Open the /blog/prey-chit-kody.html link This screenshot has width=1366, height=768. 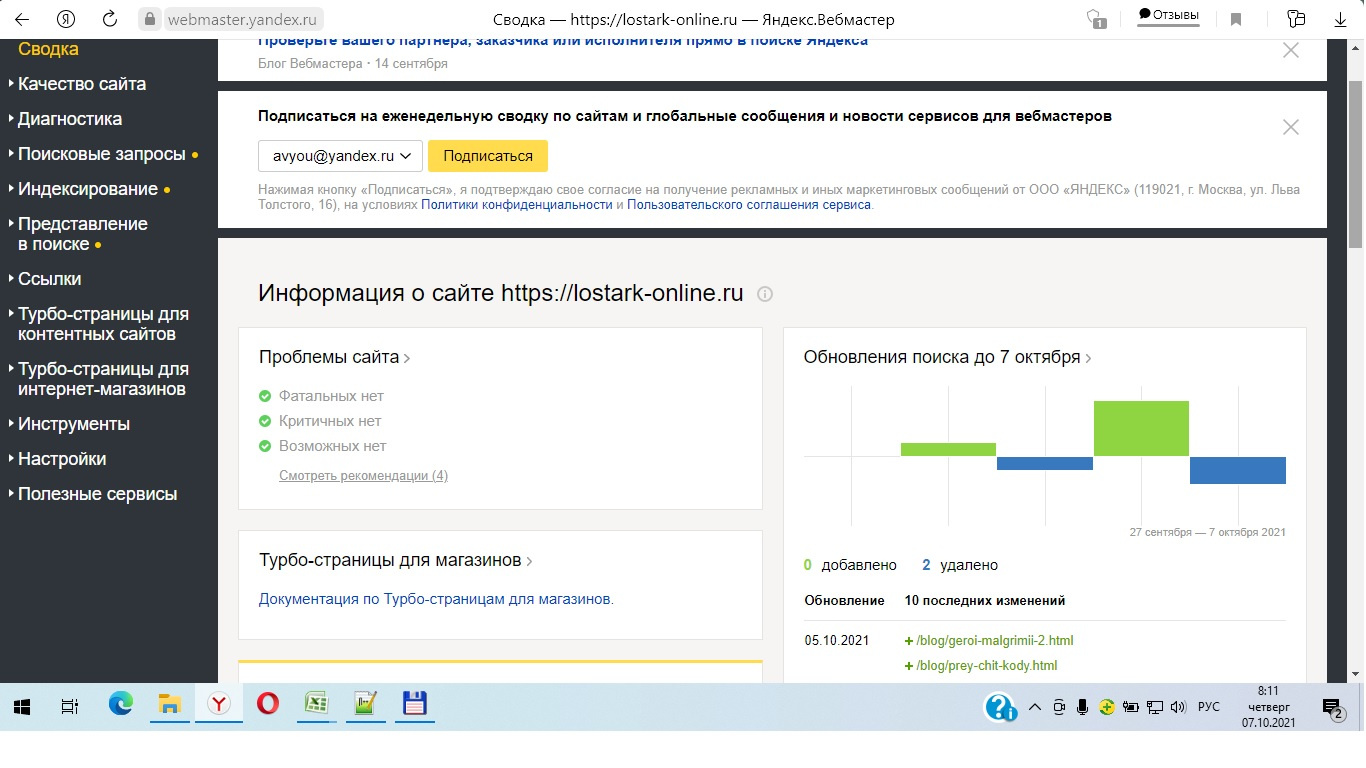coord(986,666)
